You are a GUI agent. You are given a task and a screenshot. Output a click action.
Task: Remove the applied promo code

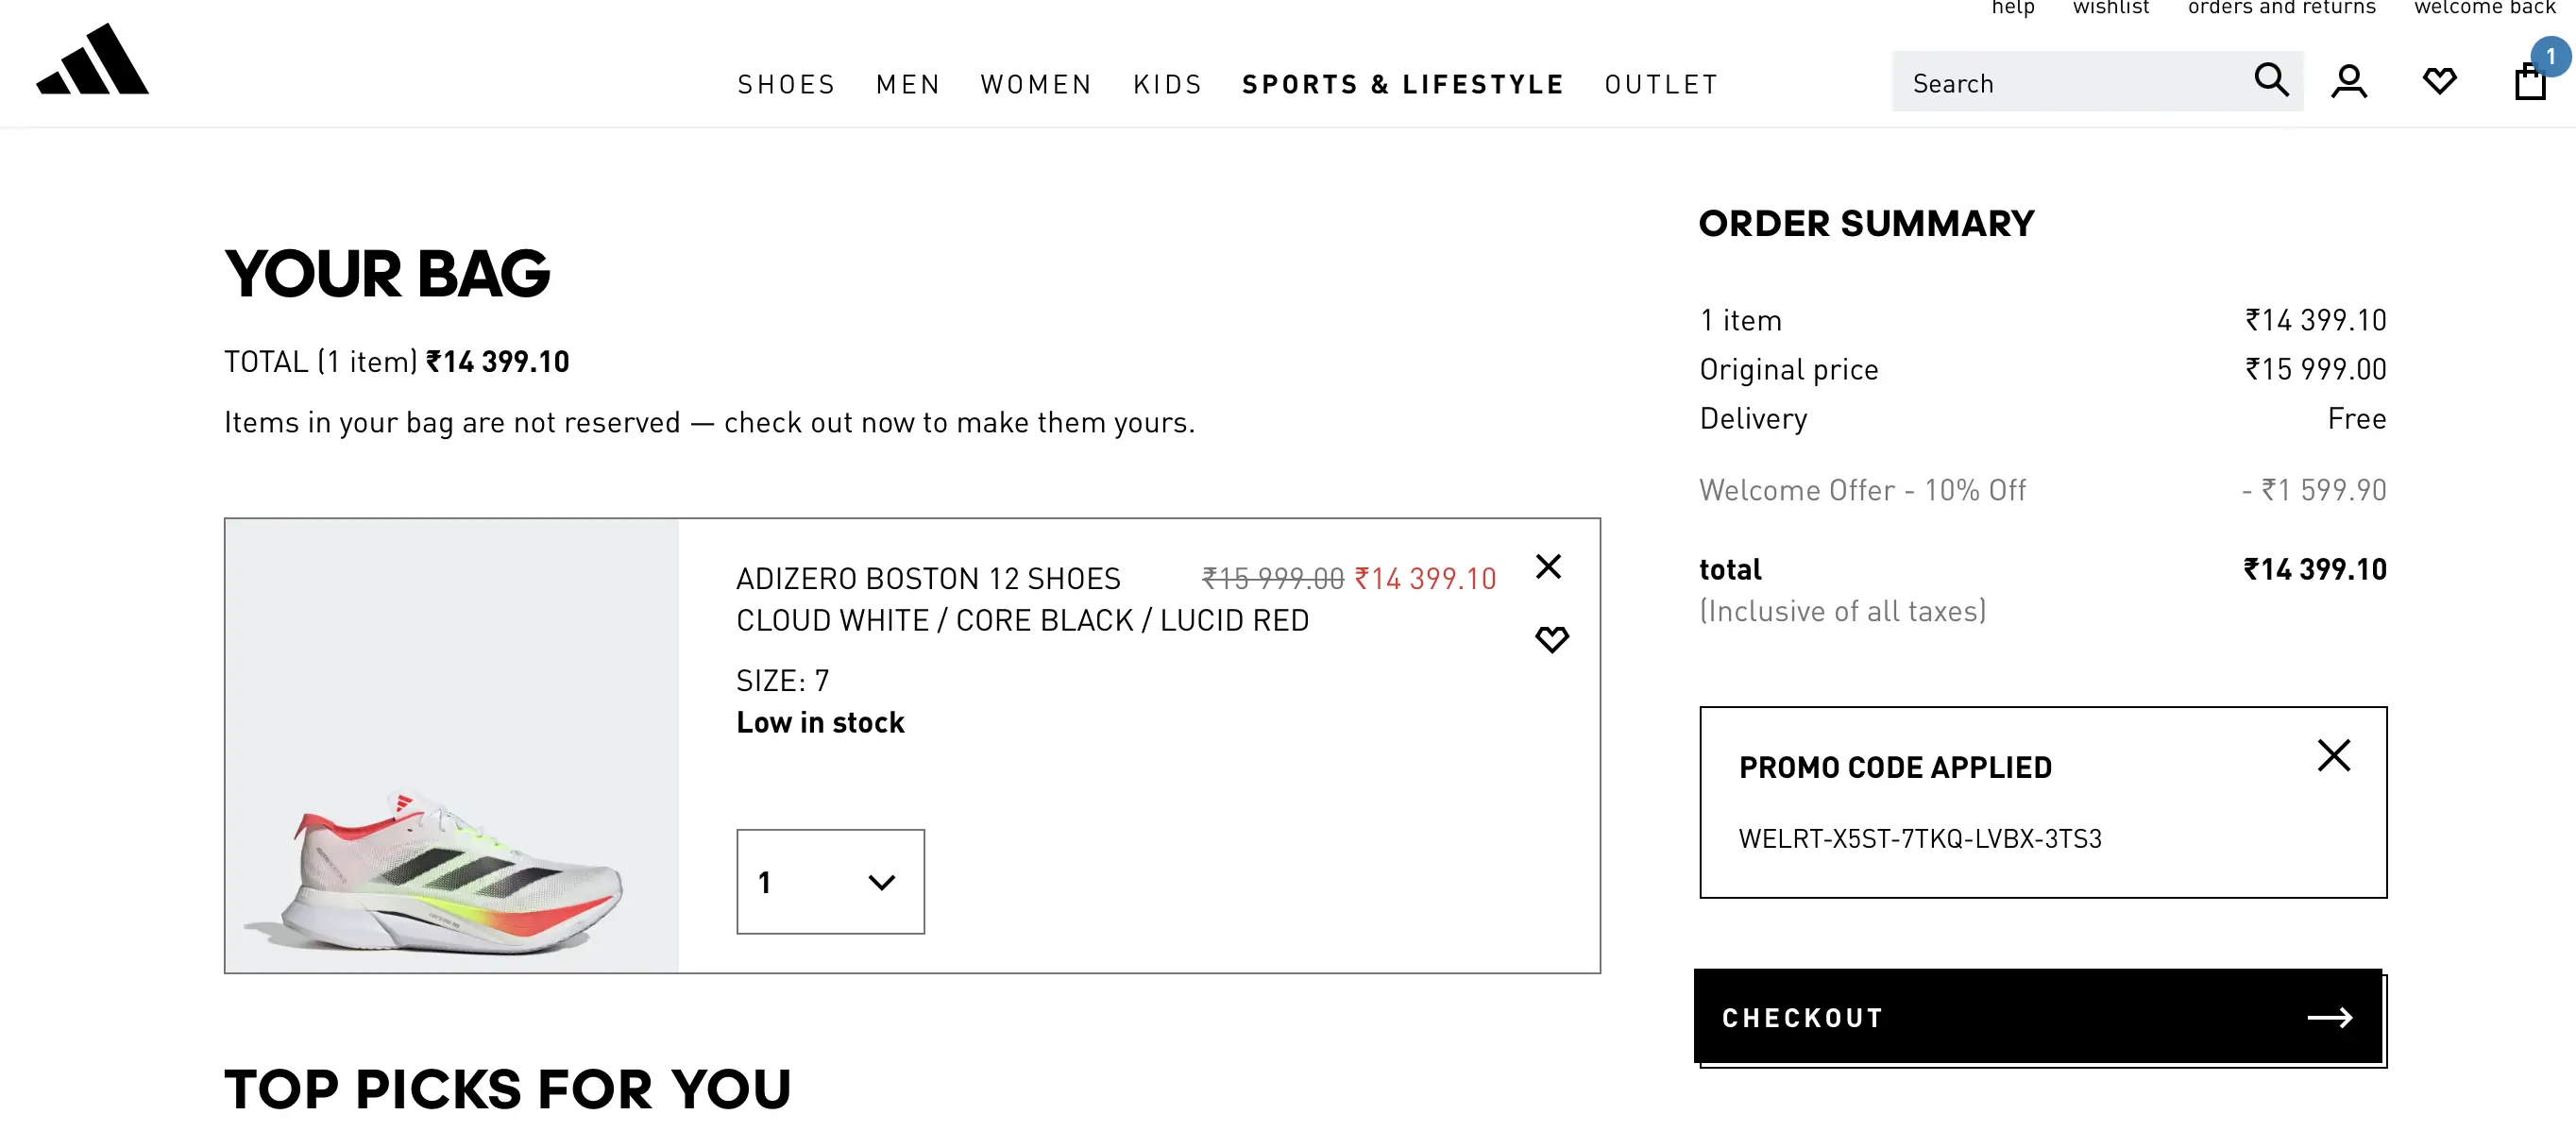[2333, 756]
